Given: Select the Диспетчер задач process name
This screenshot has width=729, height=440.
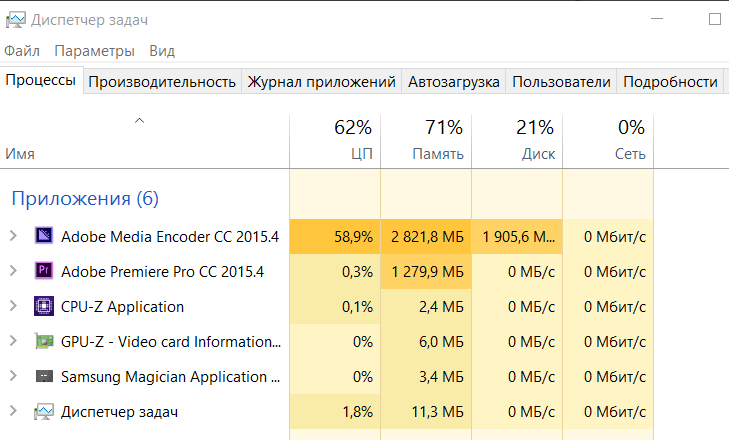Looking at the screenshot, I should point(119,412).
